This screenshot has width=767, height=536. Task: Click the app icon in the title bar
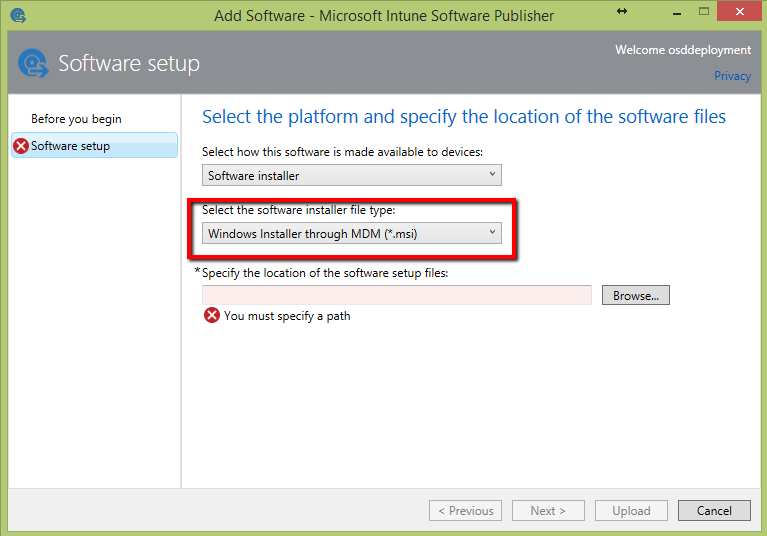[18, 15]
